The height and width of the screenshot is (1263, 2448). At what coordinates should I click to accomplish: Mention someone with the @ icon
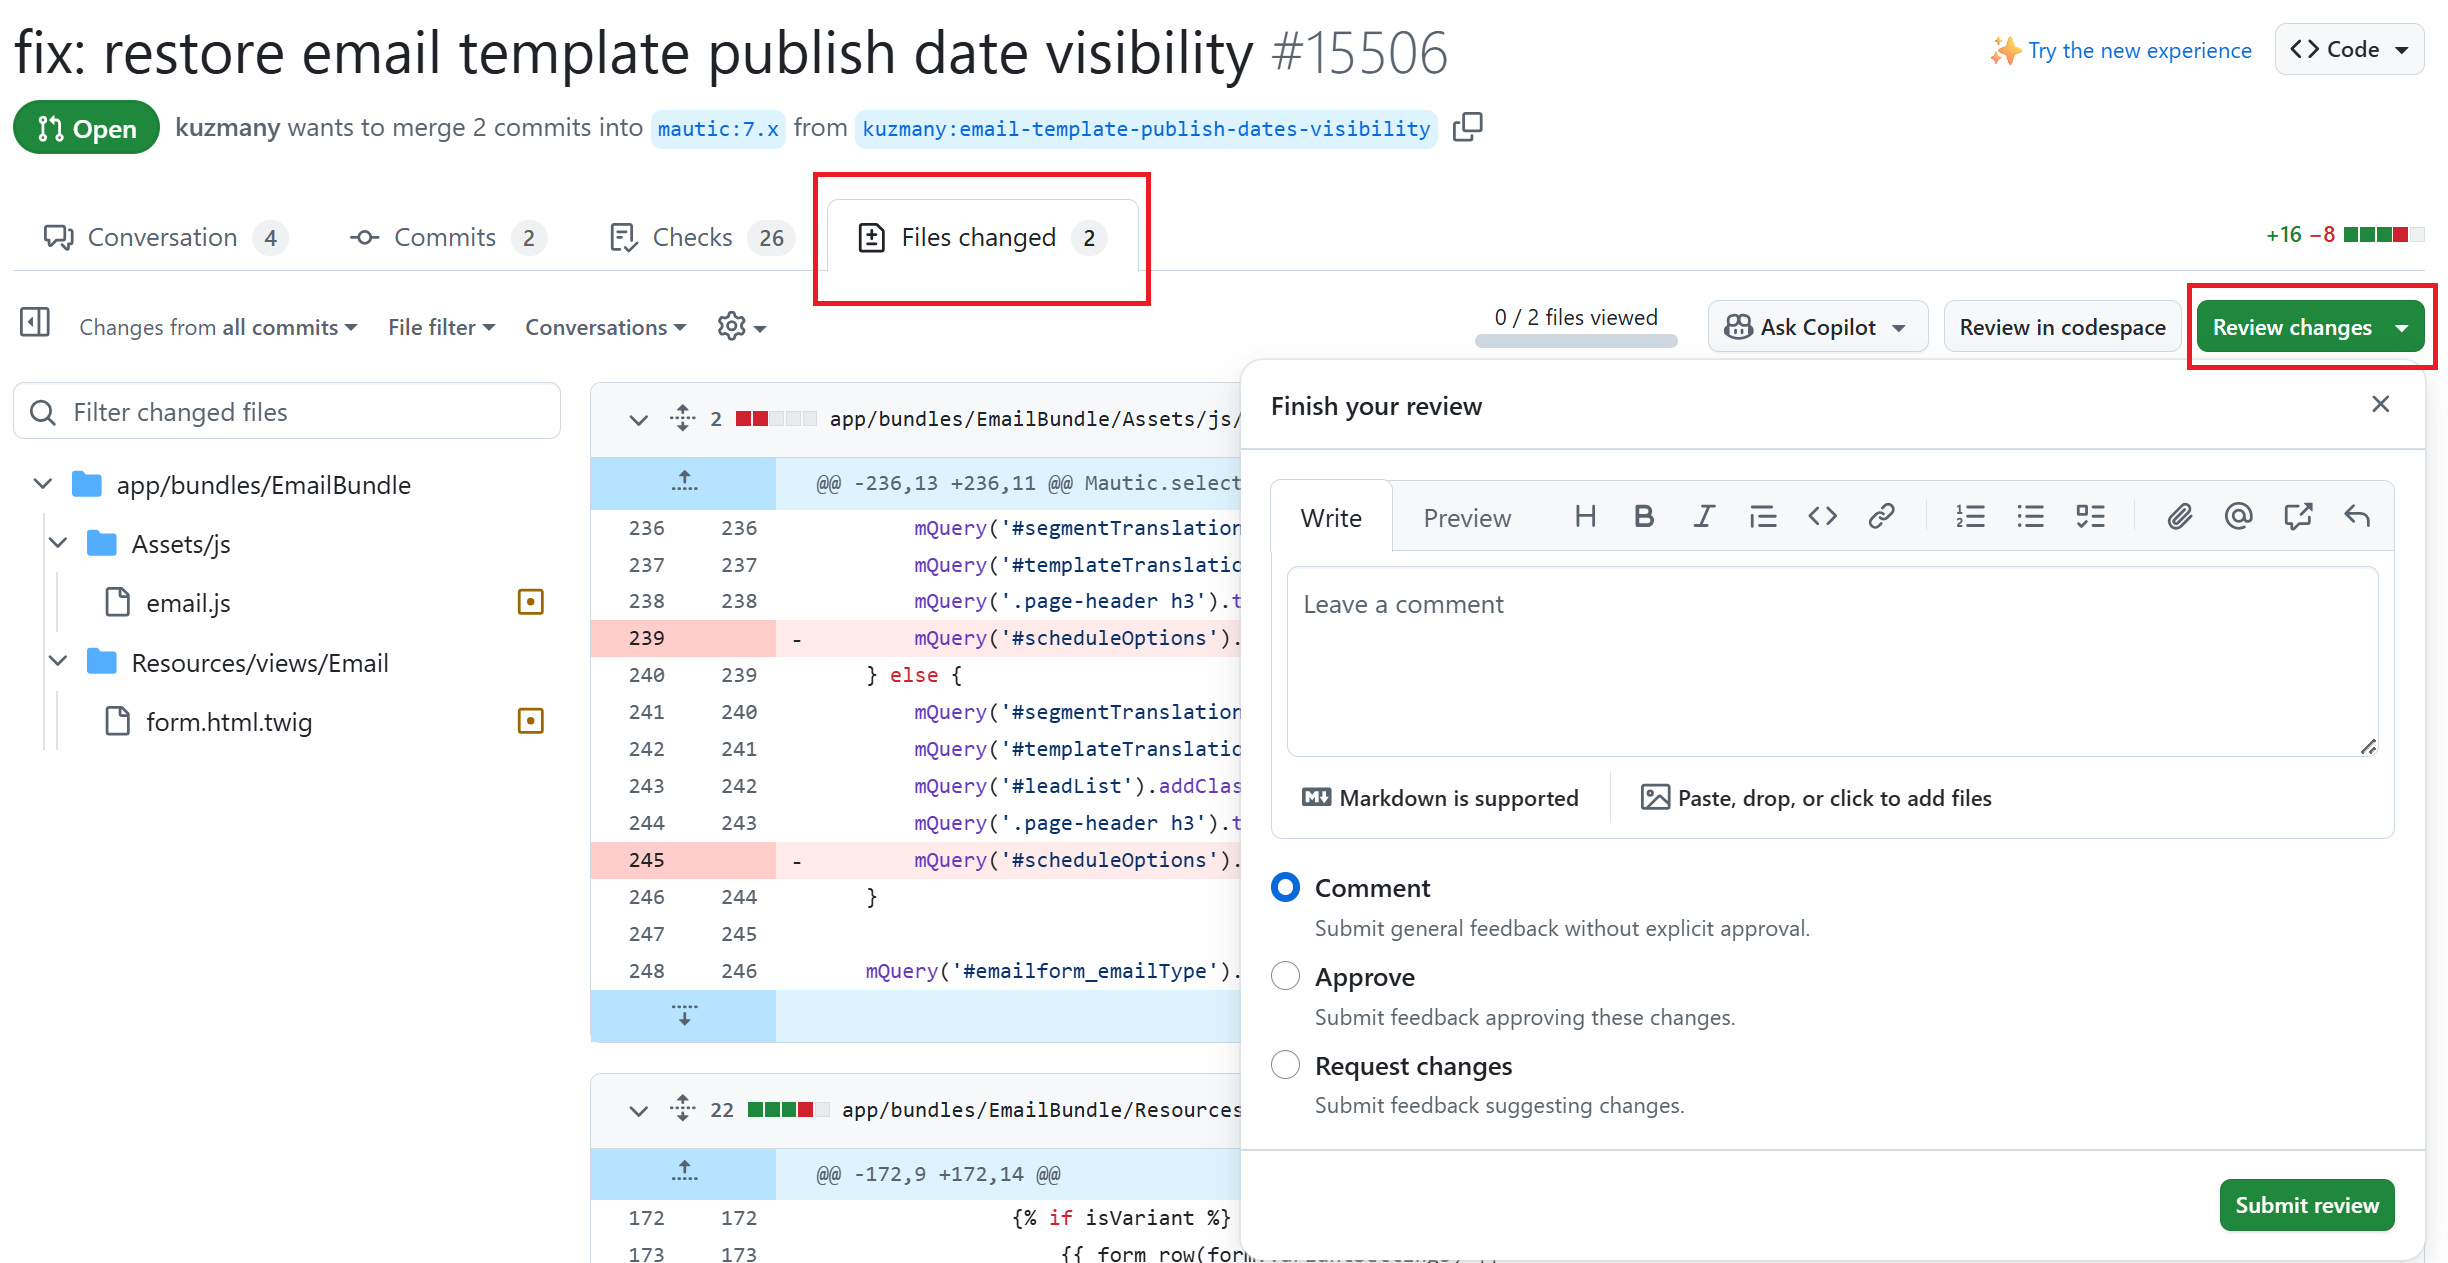tap(2239, 516)
